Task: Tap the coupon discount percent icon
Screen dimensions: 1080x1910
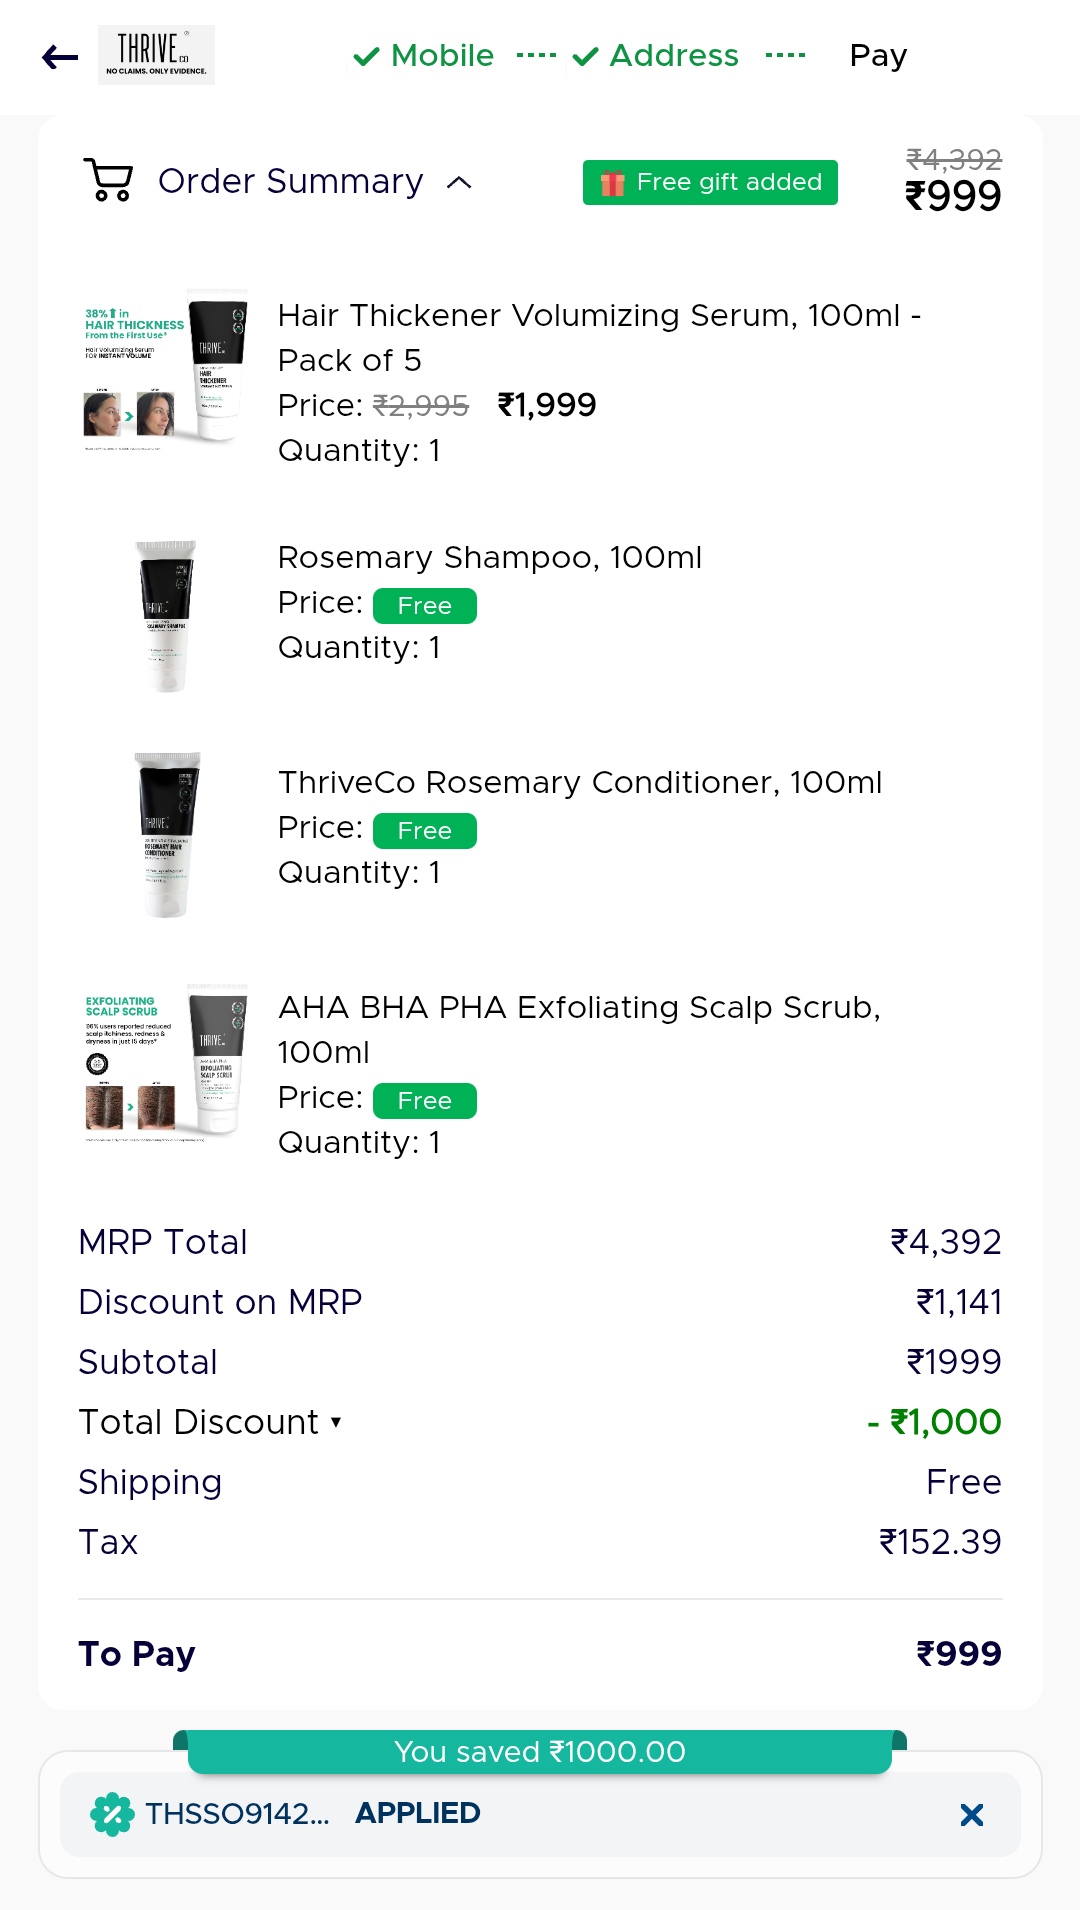Action: (x=112, y=1814)
